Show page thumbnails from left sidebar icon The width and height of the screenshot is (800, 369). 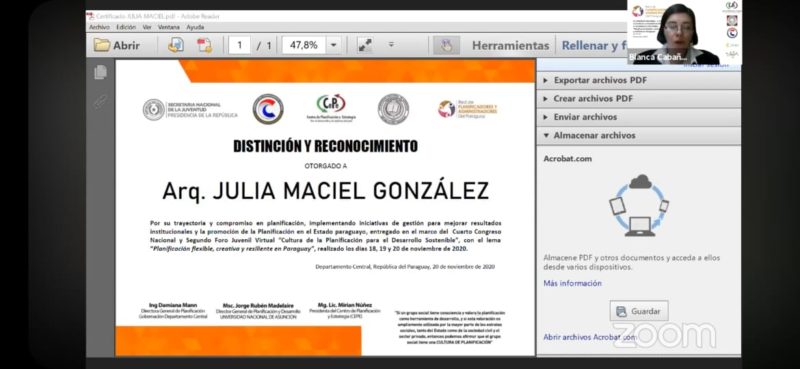(101, 72)
